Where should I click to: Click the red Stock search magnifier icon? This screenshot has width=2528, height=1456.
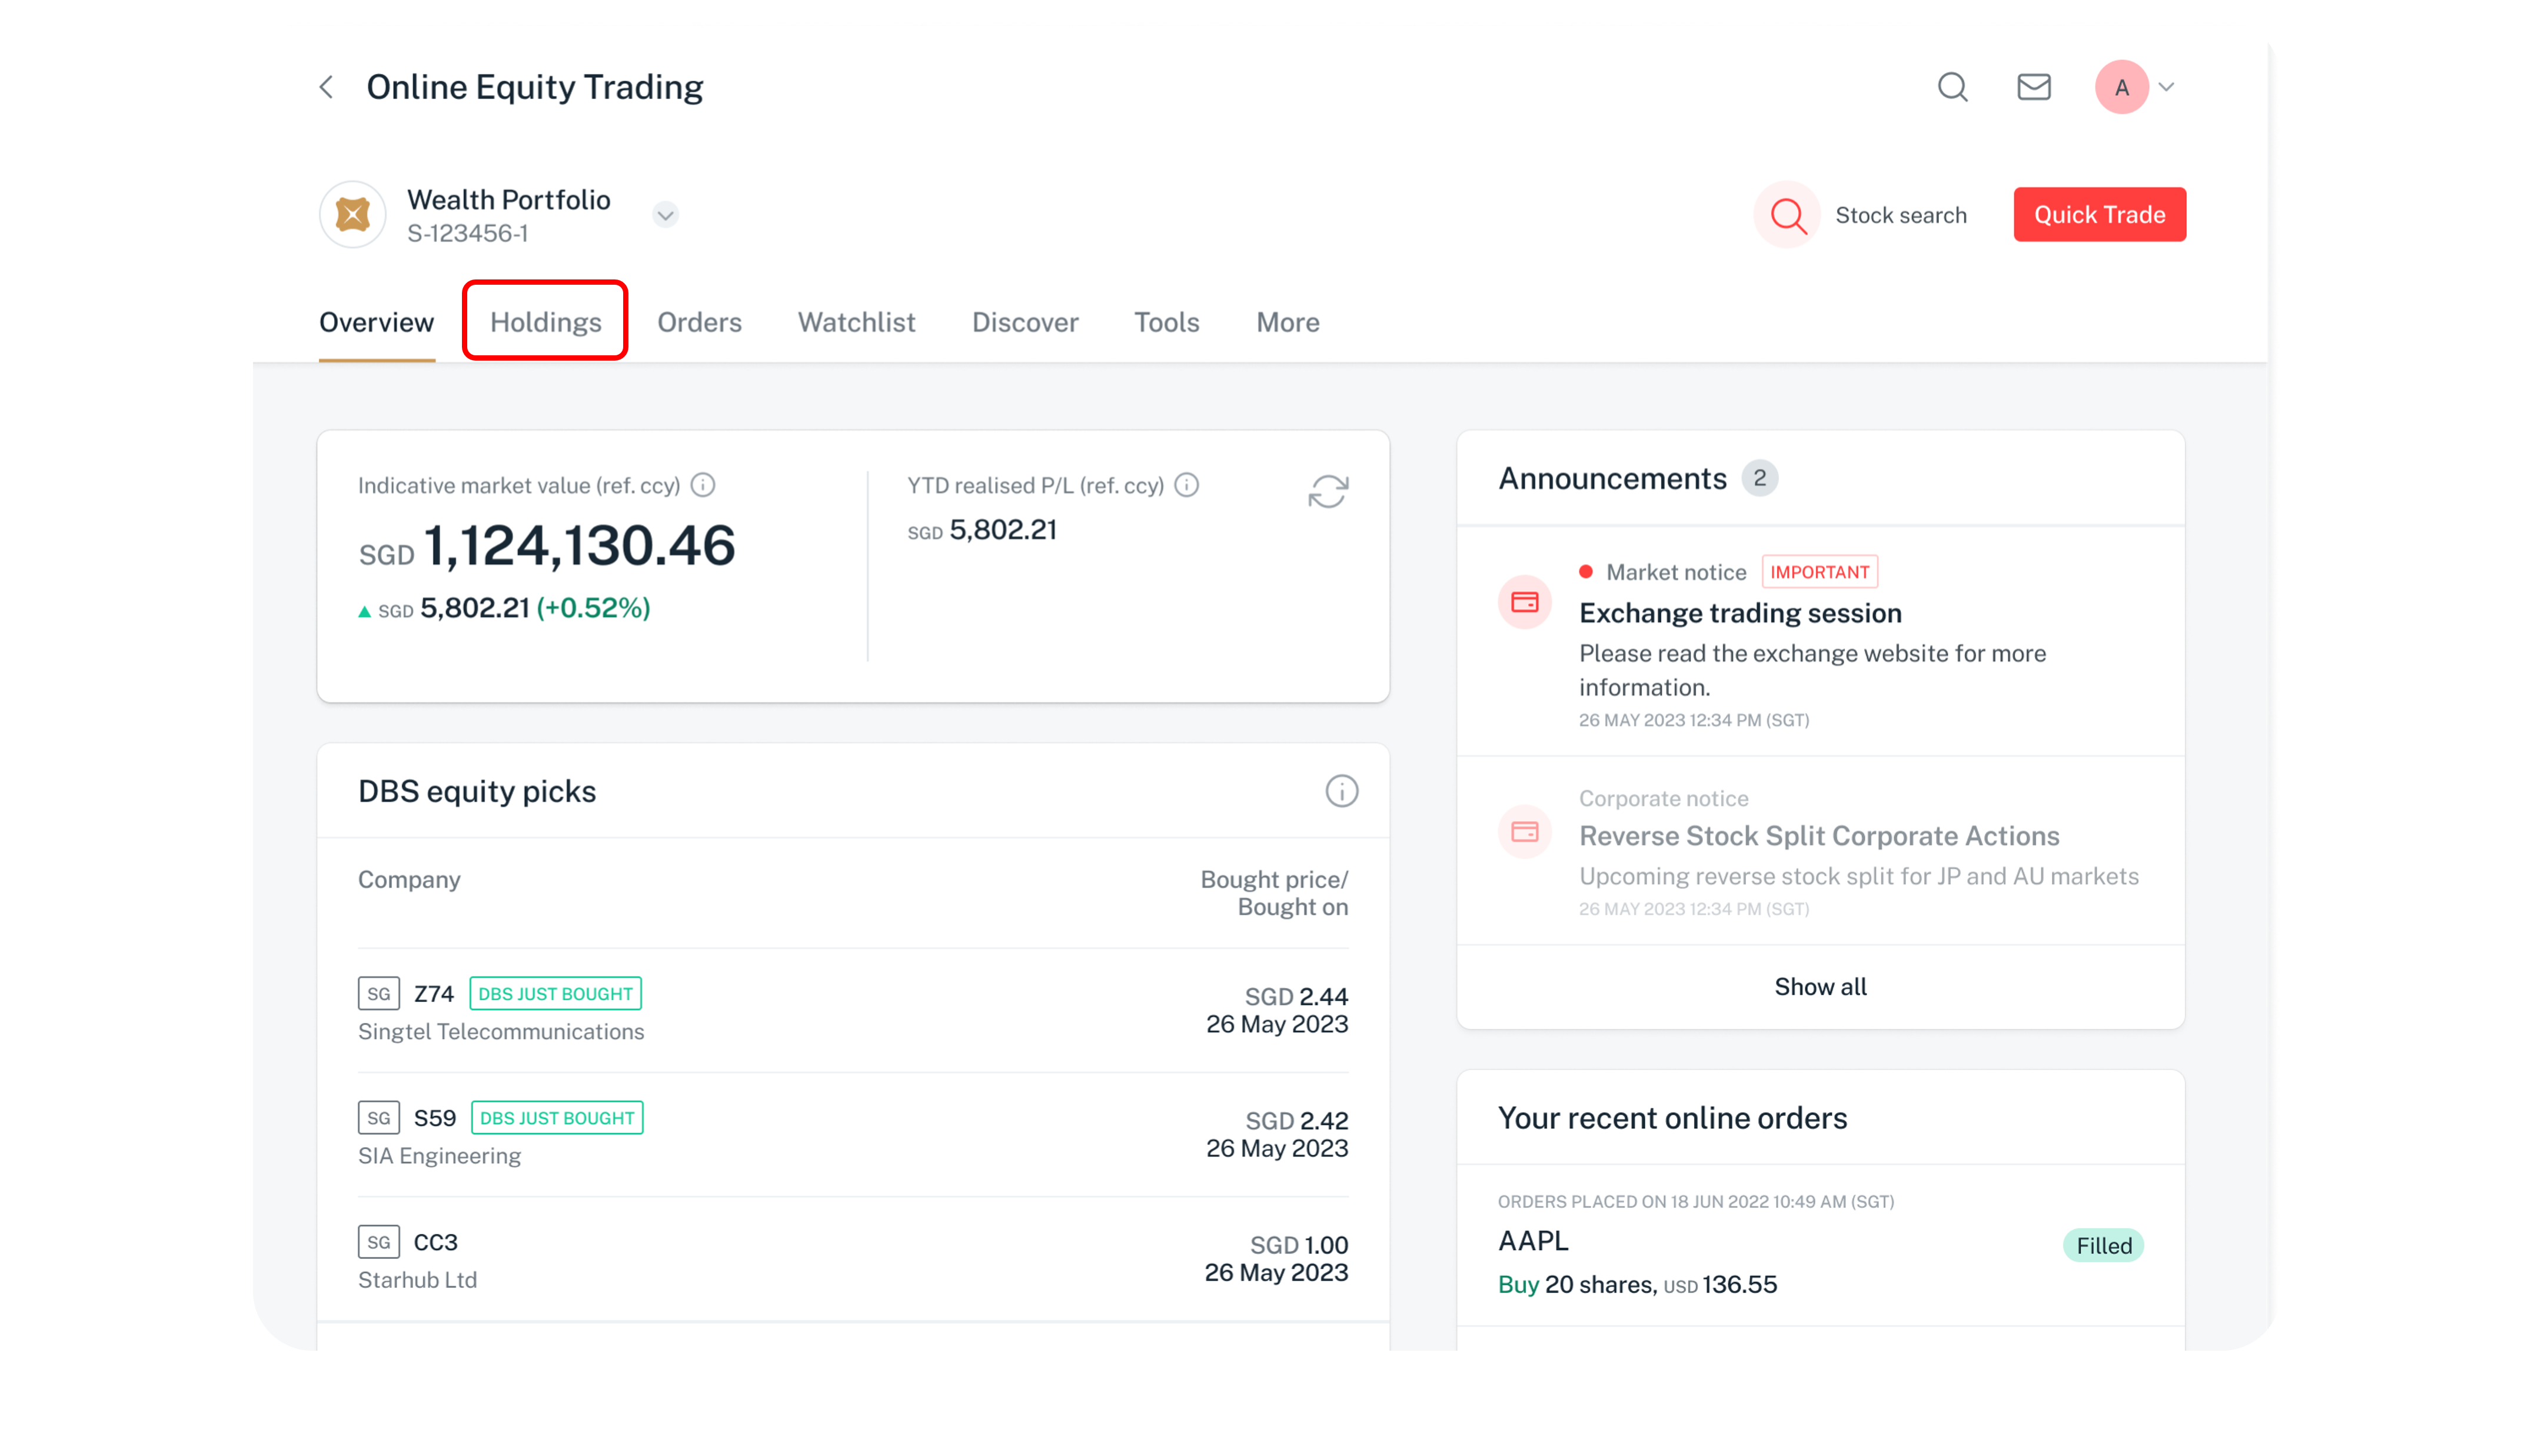[x=1787, y=214]
